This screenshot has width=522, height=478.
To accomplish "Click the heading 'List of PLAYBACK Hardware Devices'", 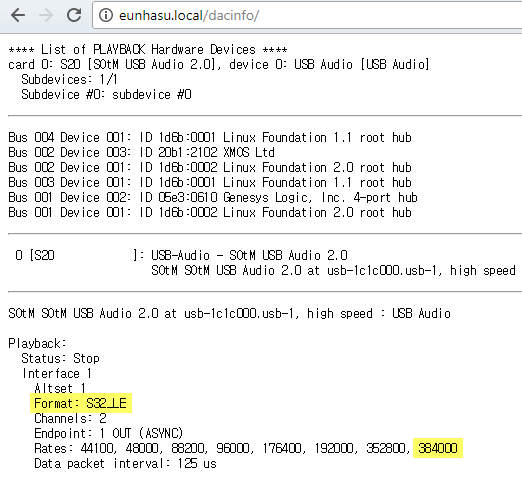I will click(148, 50).
